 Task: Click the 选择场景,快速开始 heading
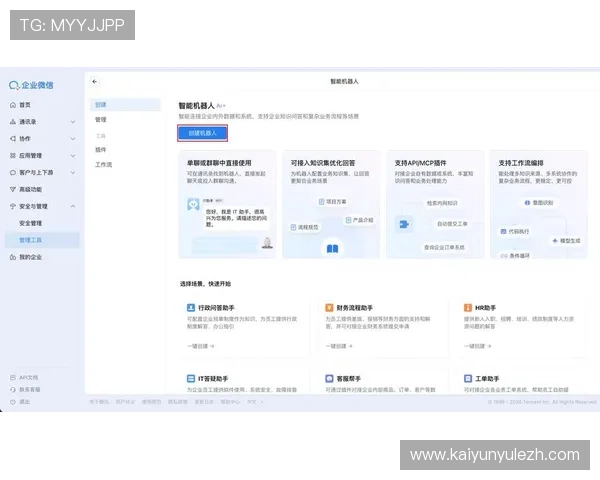[x=205, y=284]
